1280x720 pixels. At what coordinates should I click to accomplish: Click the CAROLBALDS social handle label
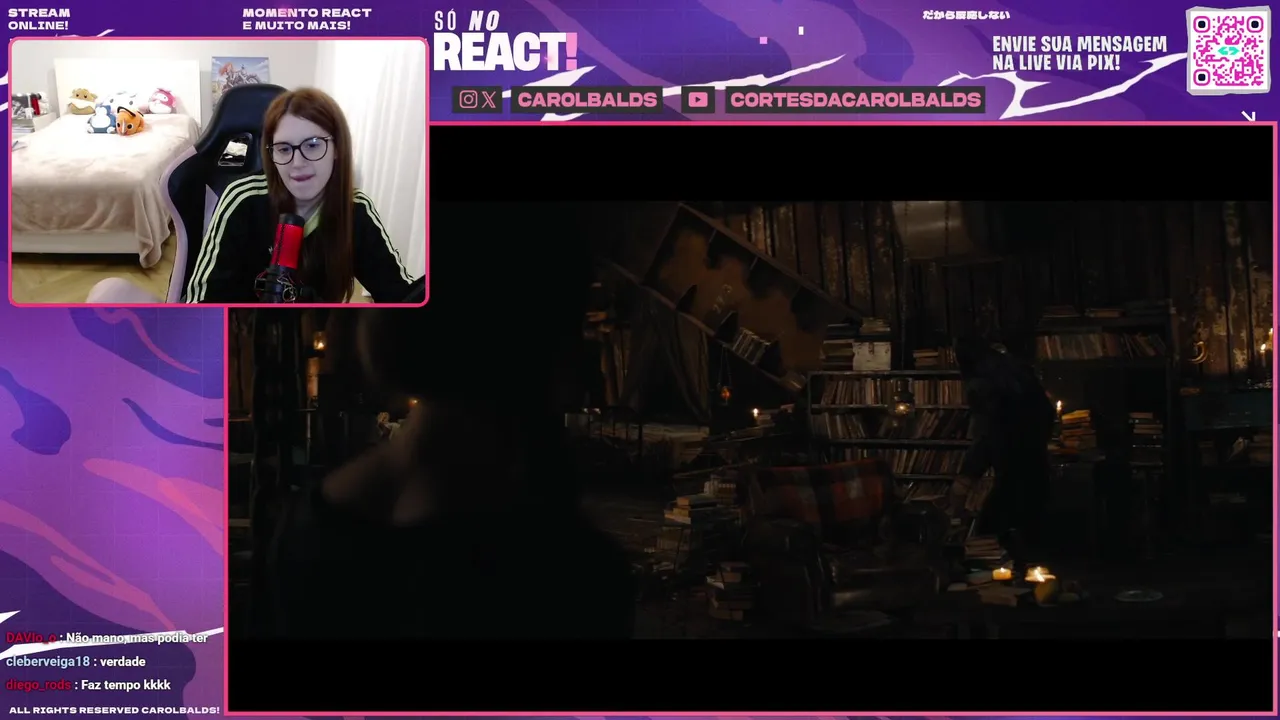587,99
